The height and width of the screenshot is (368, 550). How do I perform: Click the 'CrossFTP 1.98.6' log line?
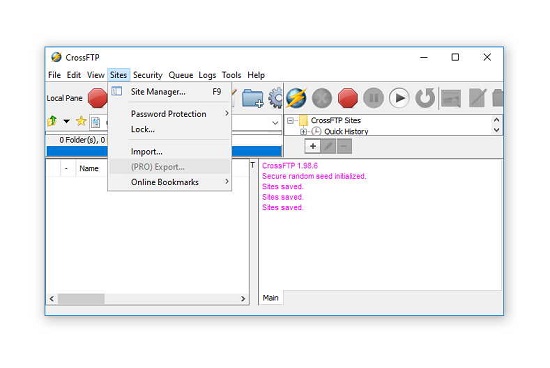290,166
